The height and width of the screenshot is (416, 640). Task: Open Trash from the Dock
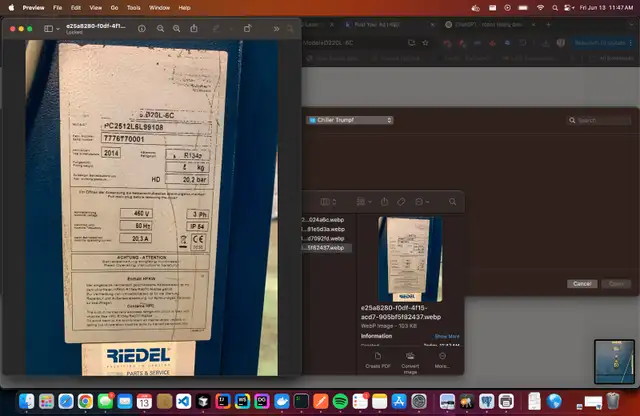(x=612, y=401)
